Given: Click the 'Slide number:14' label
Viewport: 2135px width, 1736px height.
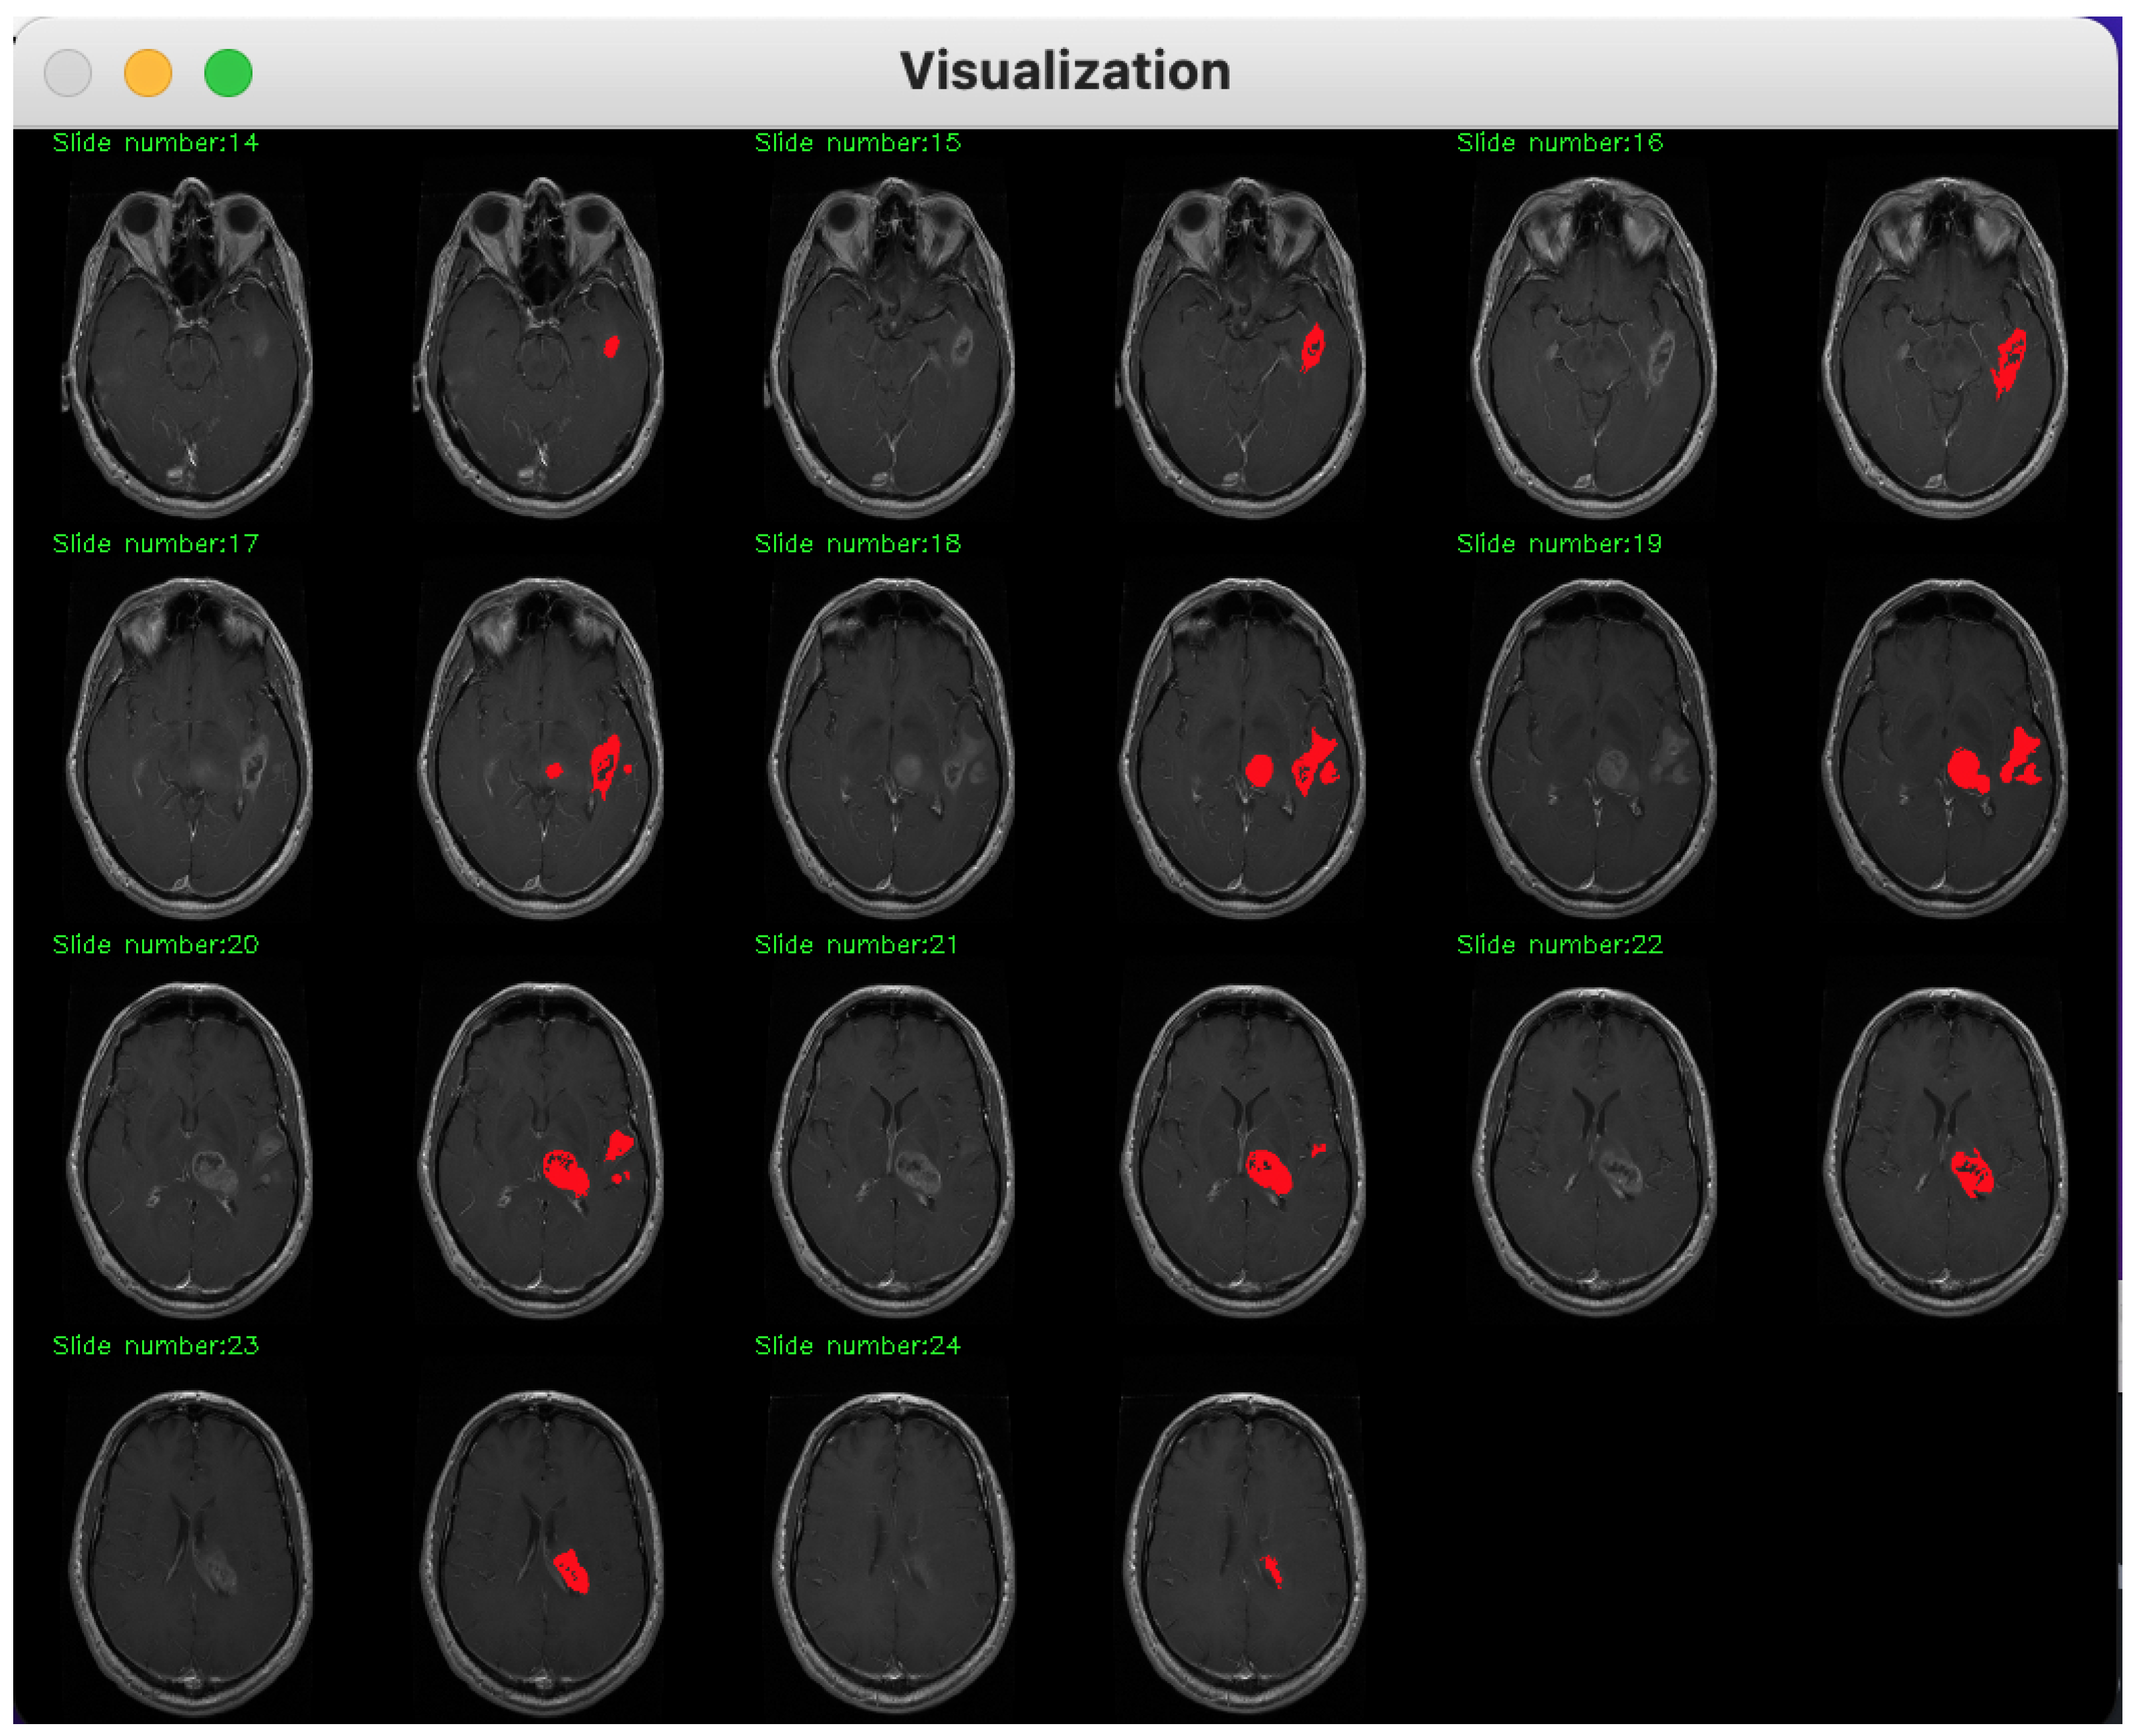Looking at the screenshot, I should tap(155, 143).
